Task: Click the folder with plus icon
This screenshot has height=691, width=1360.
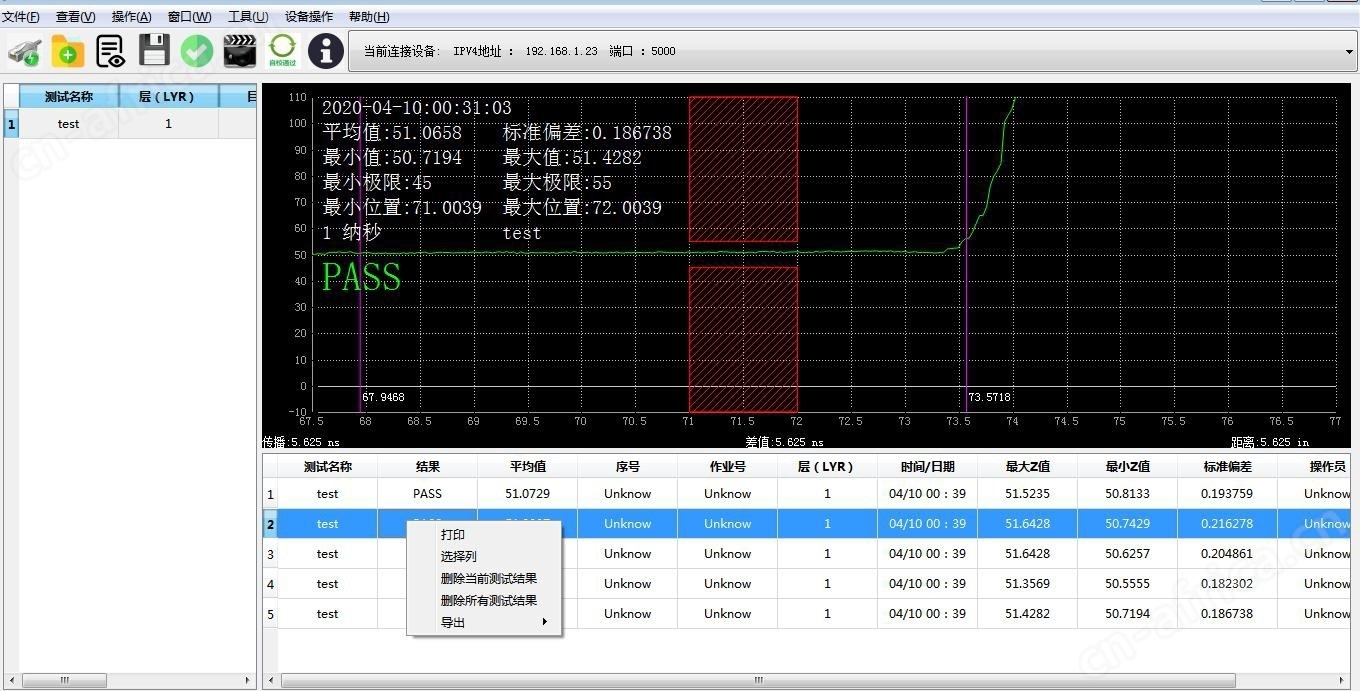Action: coord(68,50)
